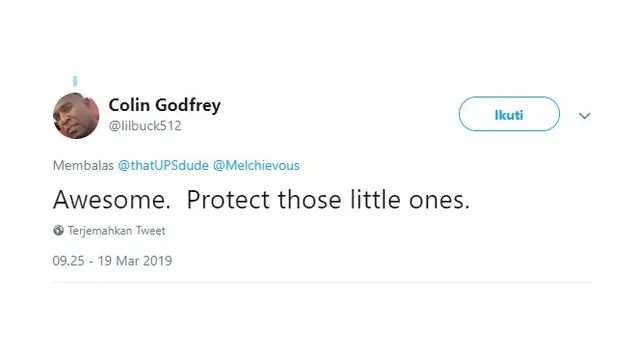The height and width of the screenshot is (360, 640).
Task: Click the tweet text starting with Awesome
Action: [x=261, y=200]
